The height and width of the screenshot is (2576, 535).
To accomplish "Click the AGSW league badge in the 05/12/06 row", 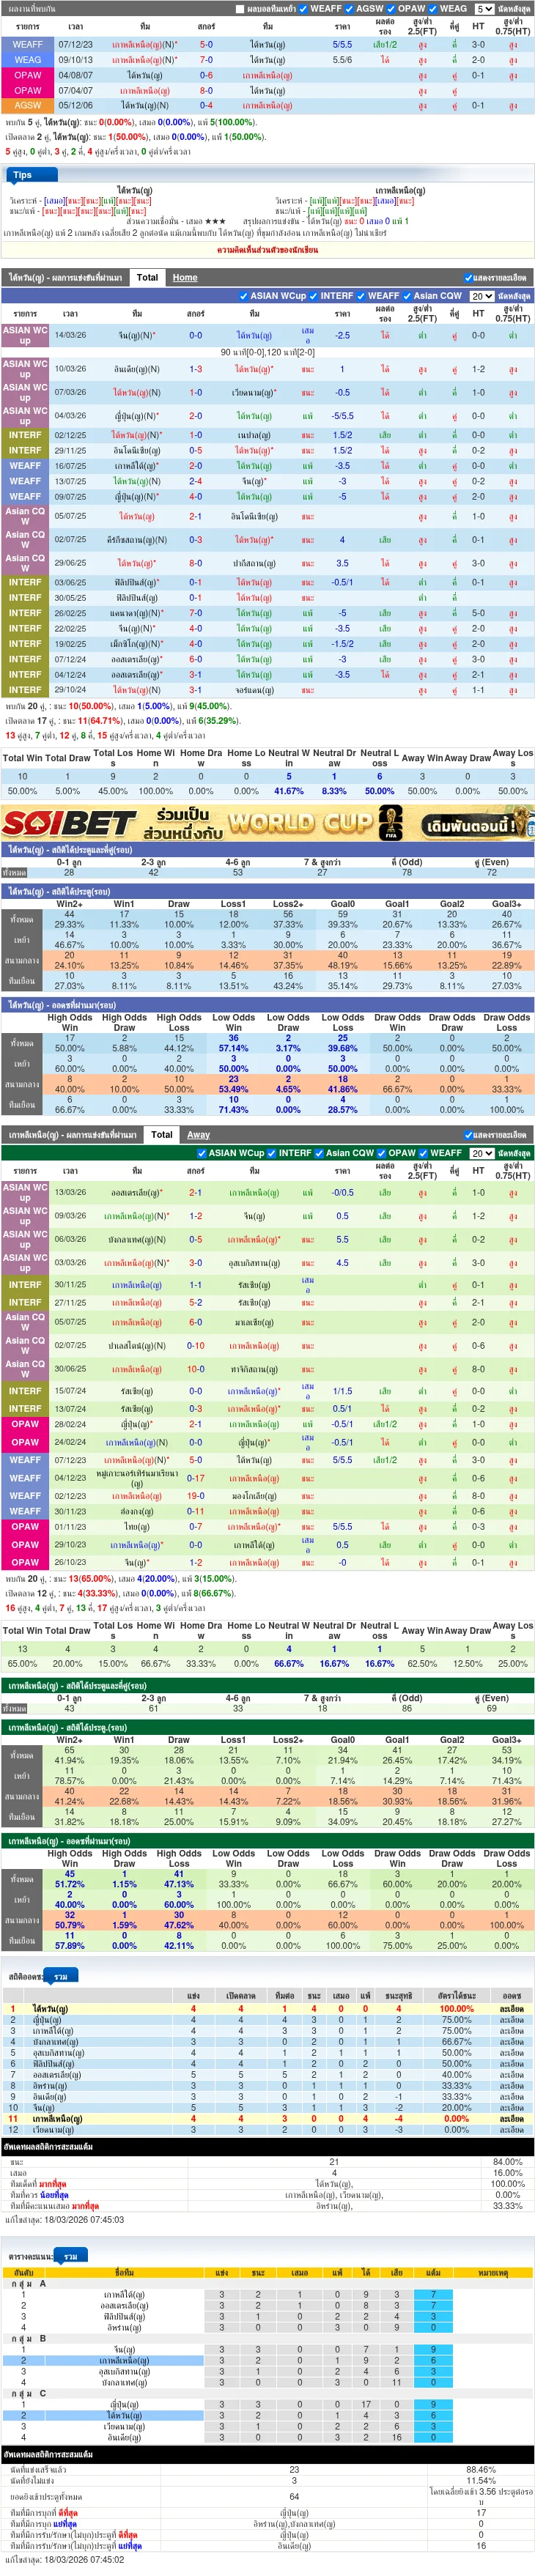I will pos(27,105).
